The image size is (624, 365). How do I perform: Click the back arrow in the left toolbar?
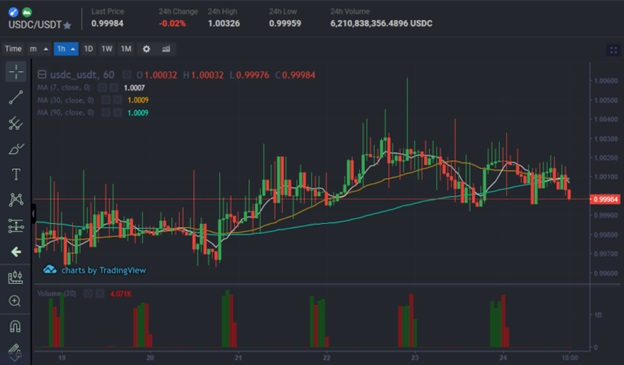pos(16,252)
